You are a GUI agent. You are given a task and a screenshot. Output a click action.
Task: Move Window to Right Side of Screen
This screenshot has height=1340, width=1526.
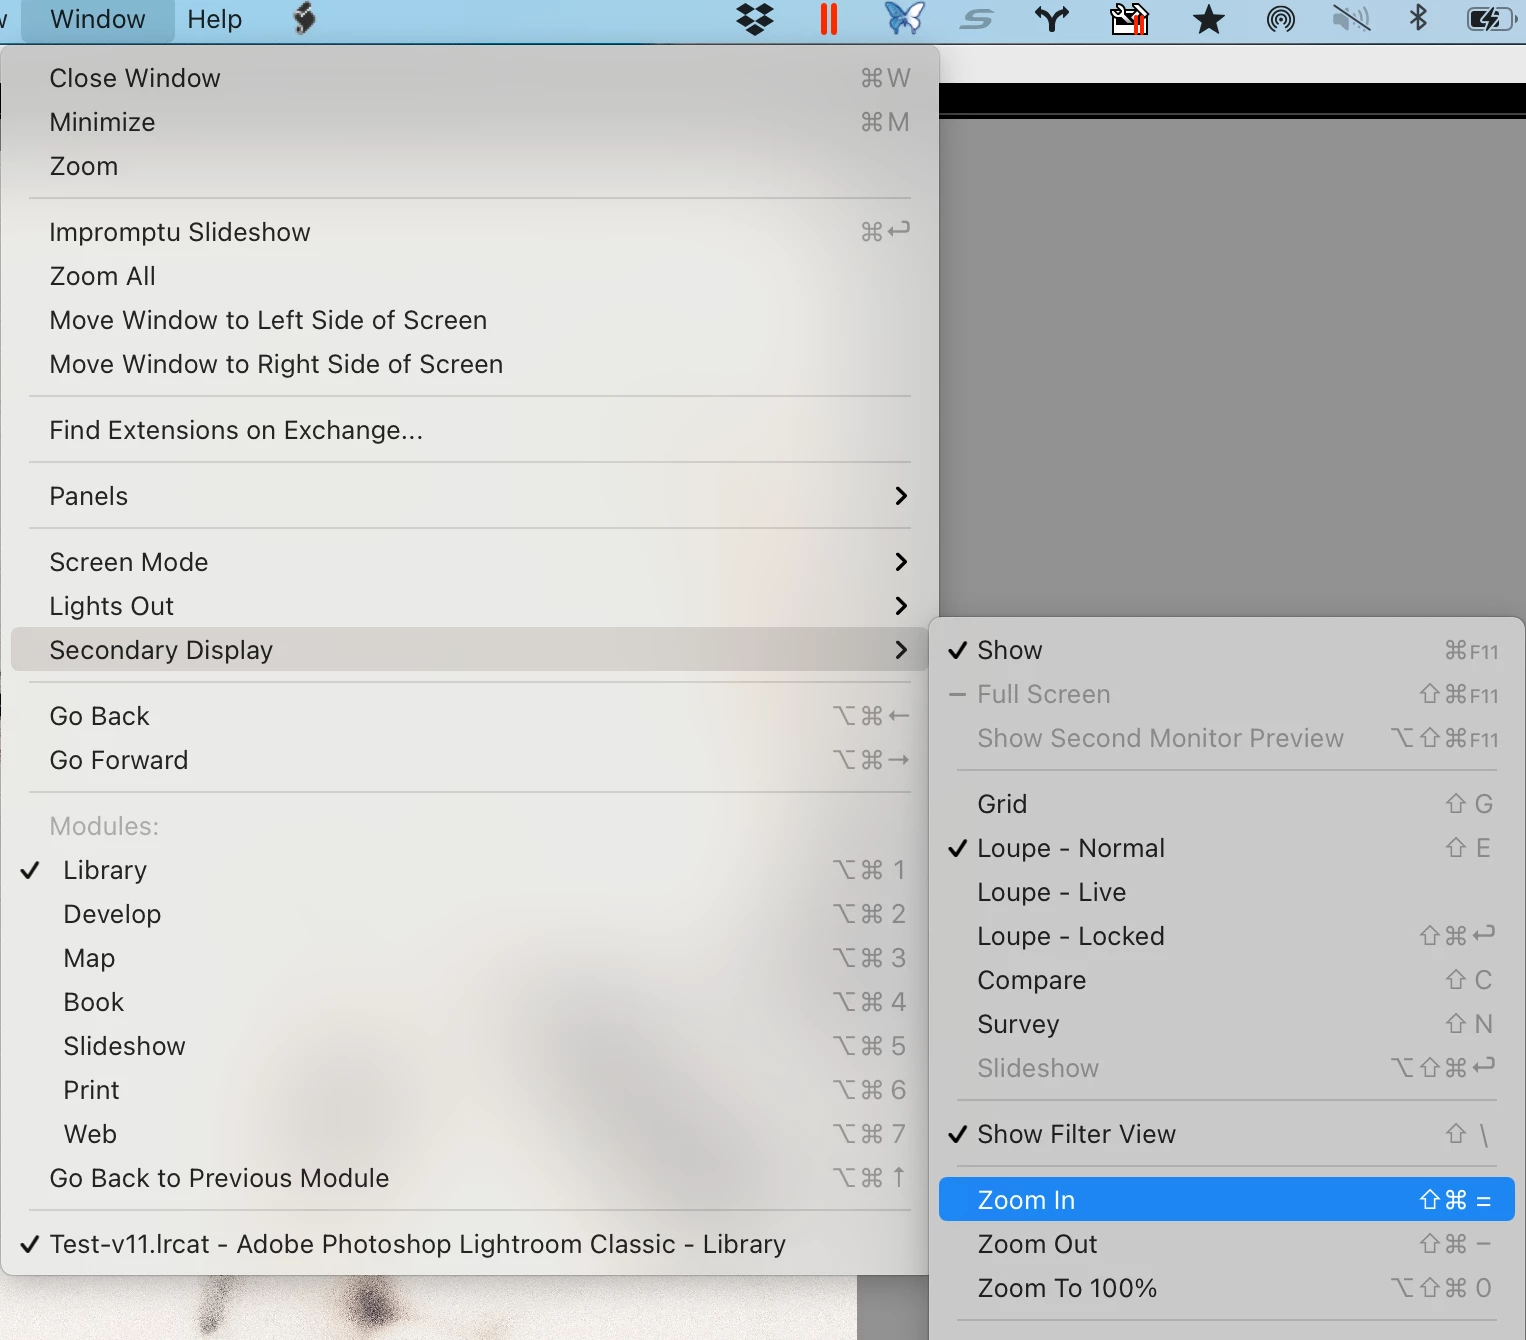tap(470, 364)
